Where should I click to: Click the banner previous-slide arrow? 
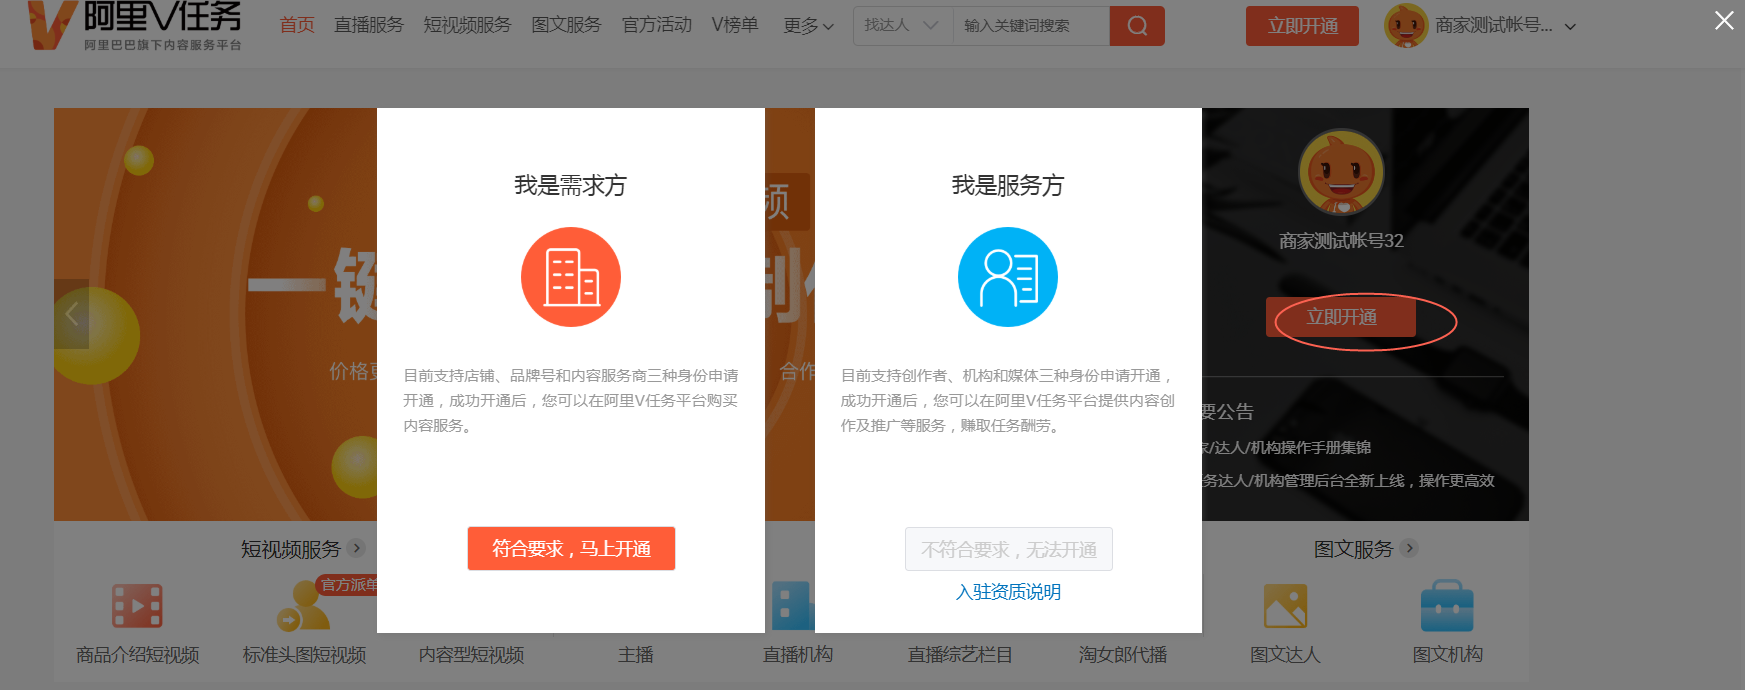pyautogui.click(x=71, y=314)
